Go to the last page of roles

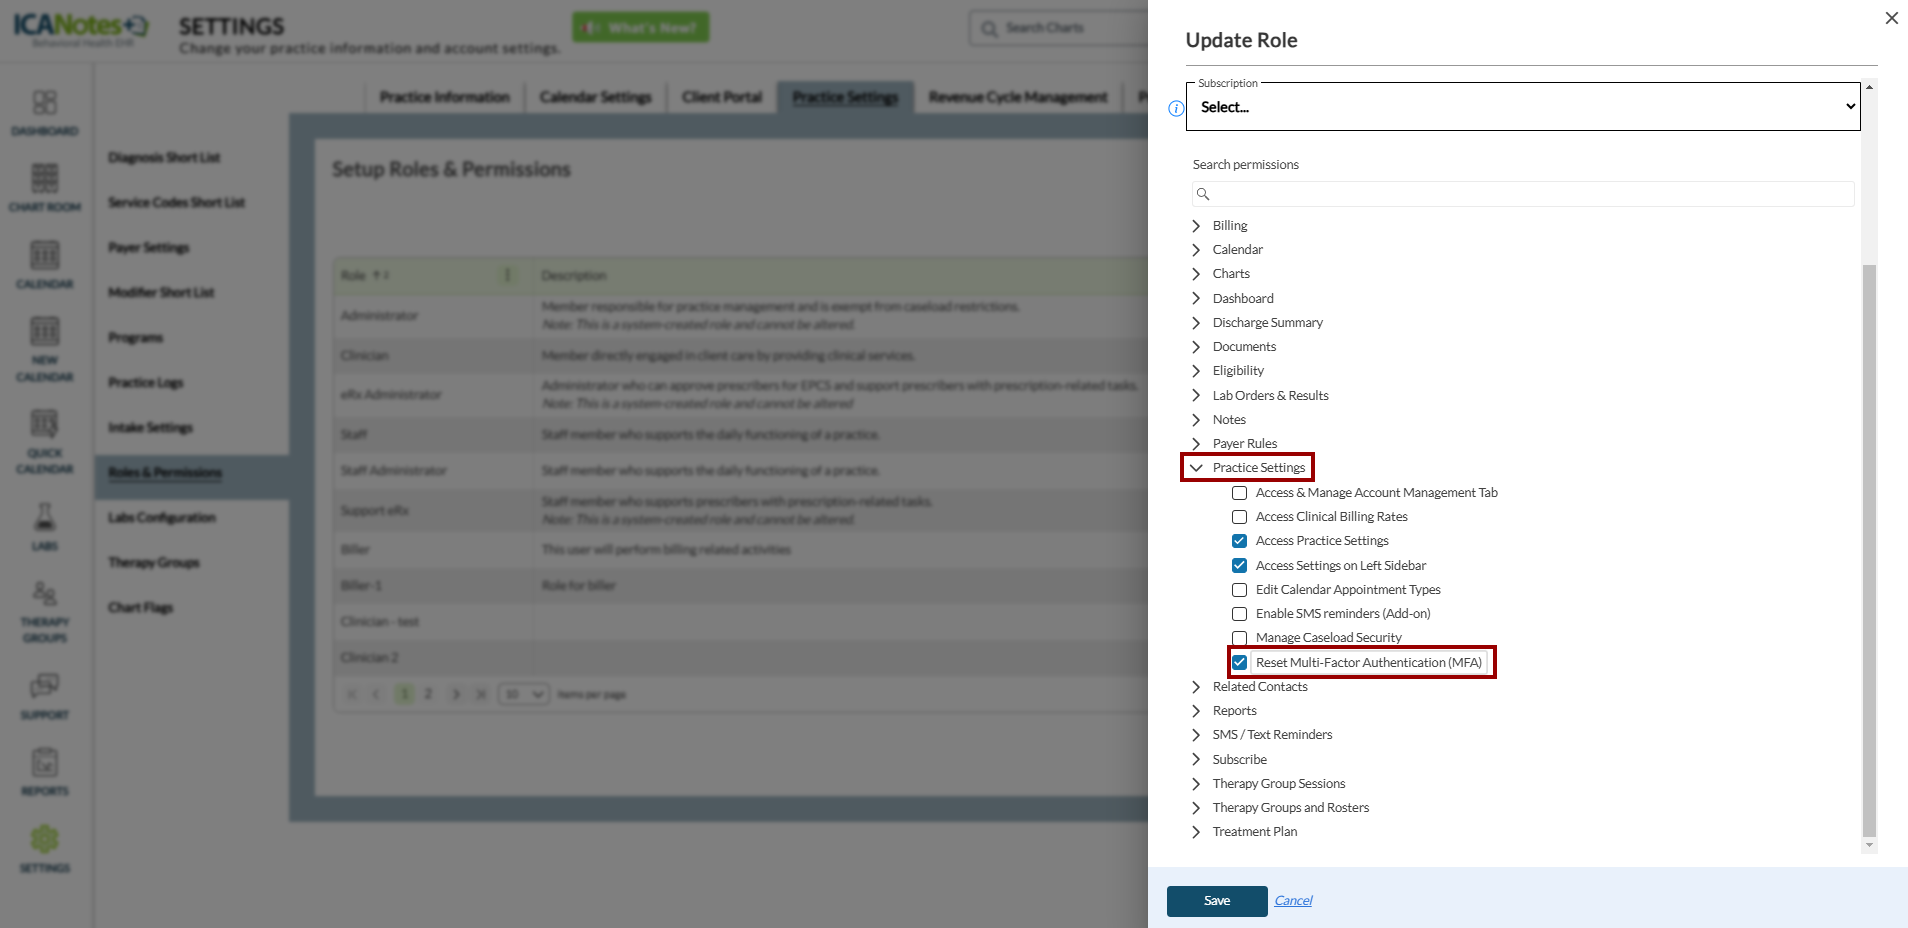481,694
